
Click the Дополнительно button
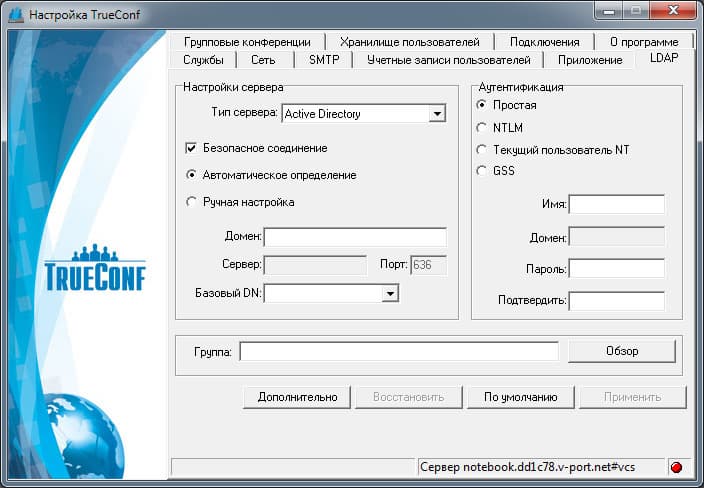(x=297, y=397)
